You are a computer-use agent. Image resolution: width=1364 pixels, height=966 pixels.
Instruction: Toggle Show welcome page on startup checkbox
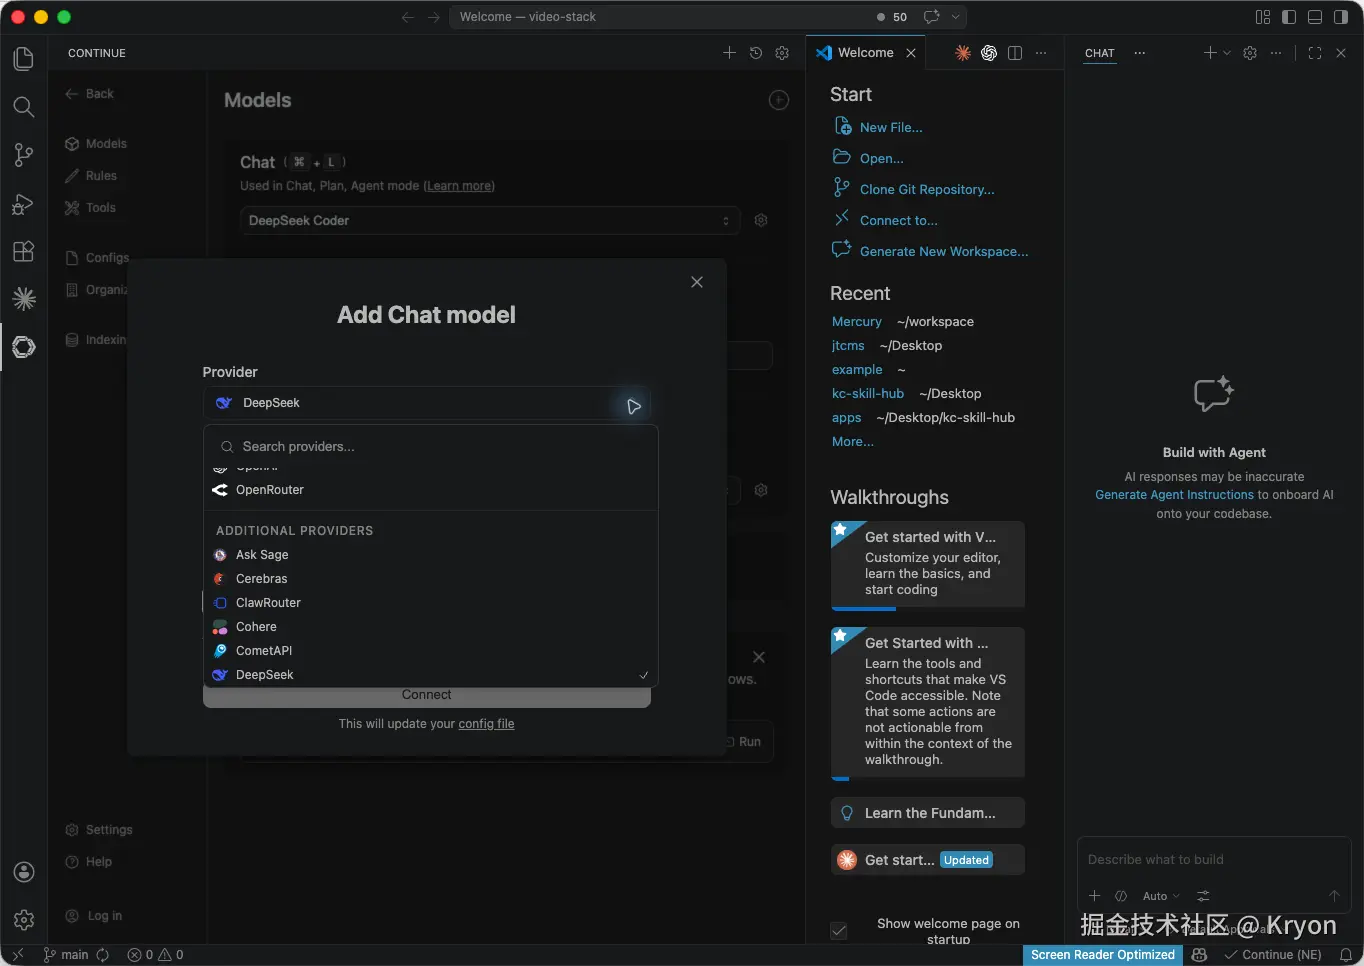[x=839, y=931]
